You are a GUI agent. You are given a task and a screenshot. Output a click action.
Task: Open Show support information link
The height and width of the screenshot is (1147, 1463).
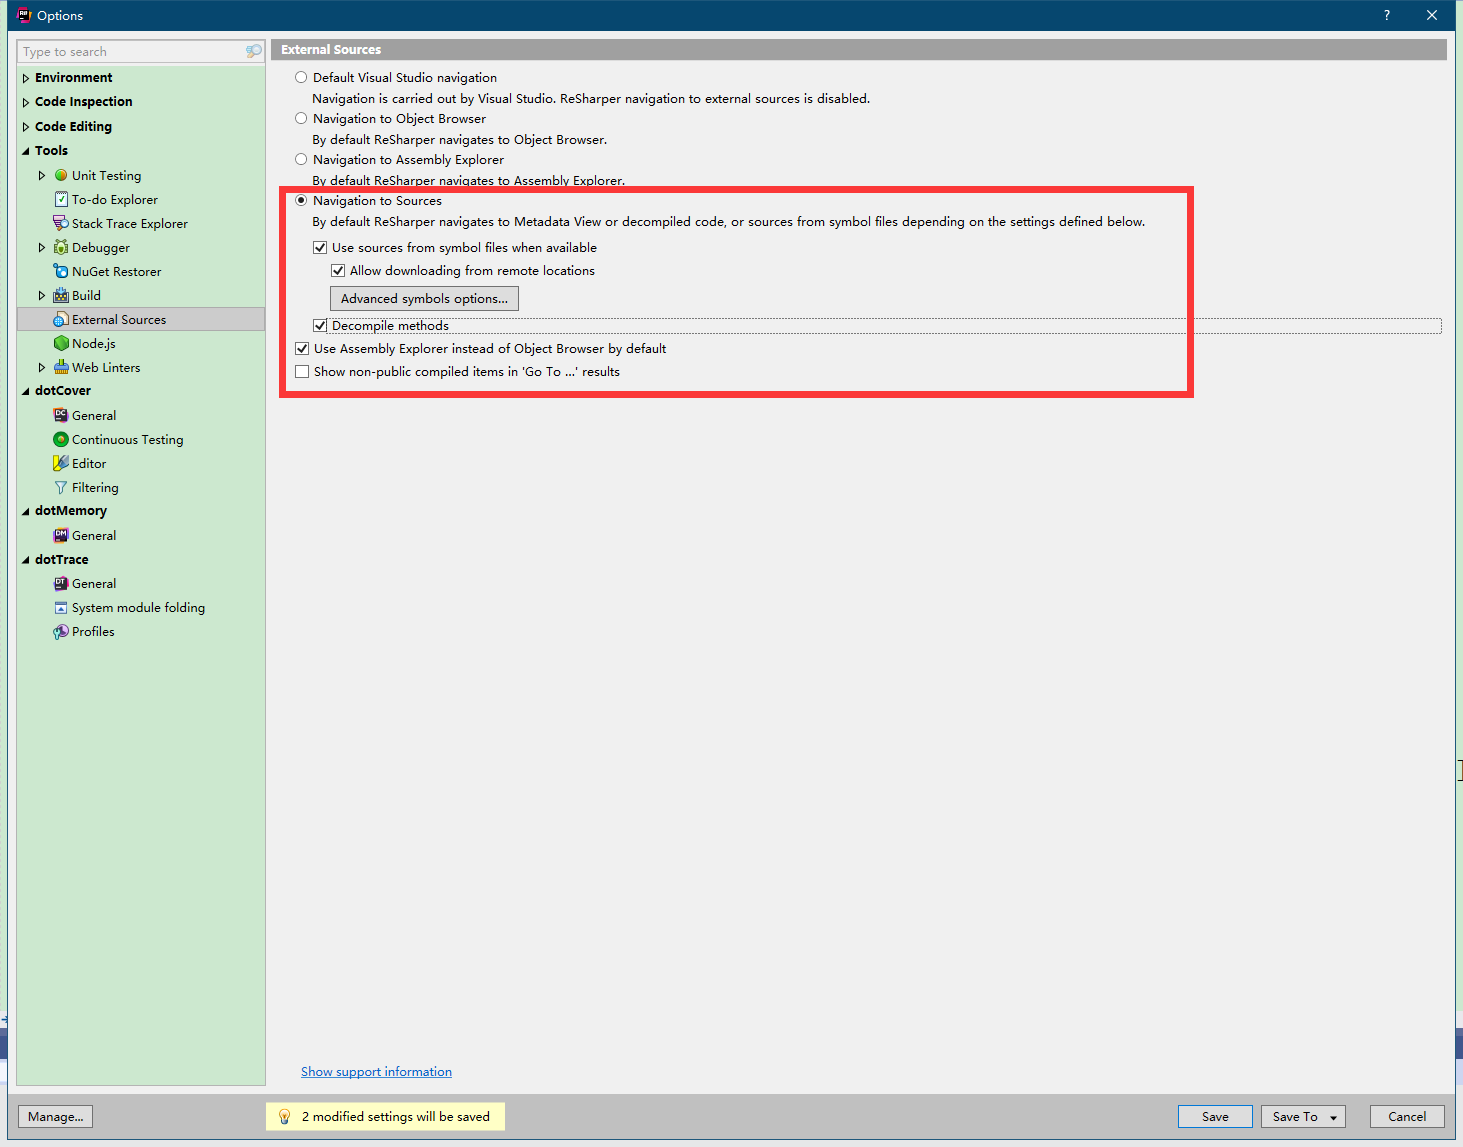[376, 1071]
